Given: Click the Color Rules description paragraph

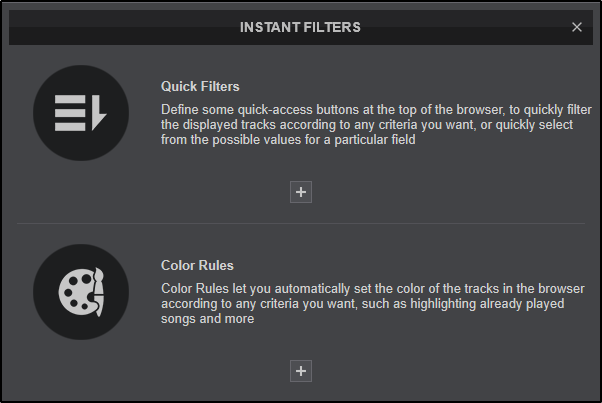Looking at the screenshot, I should point(380,304).
